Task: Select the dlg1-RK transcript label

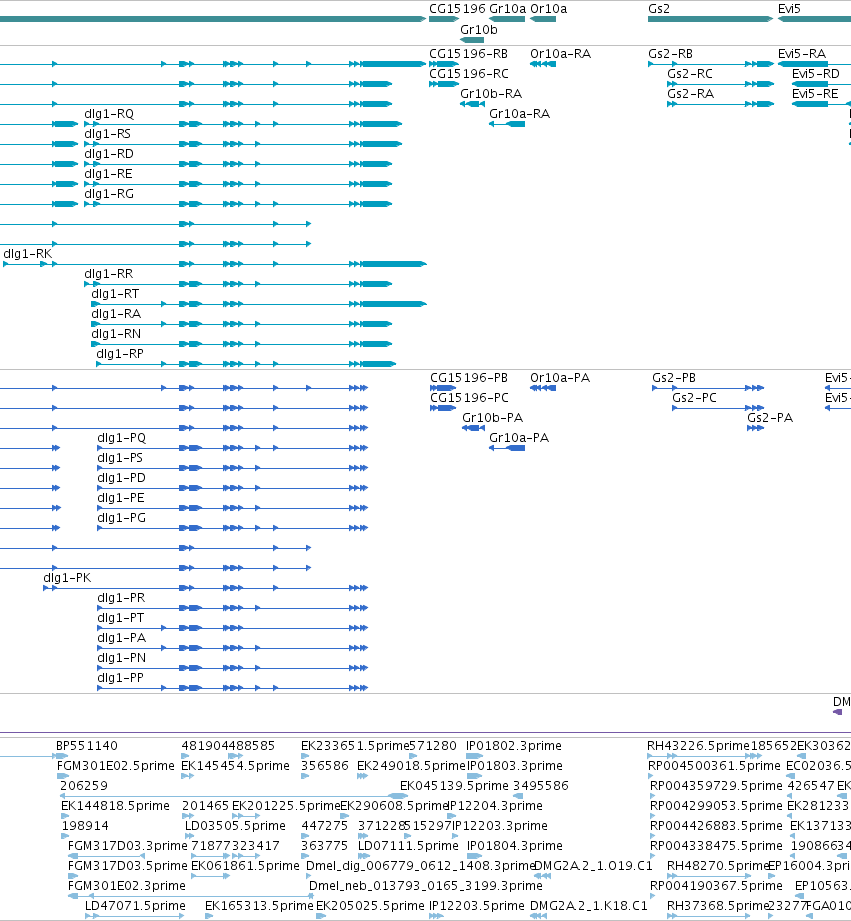Action: click(x=28, y=254)
